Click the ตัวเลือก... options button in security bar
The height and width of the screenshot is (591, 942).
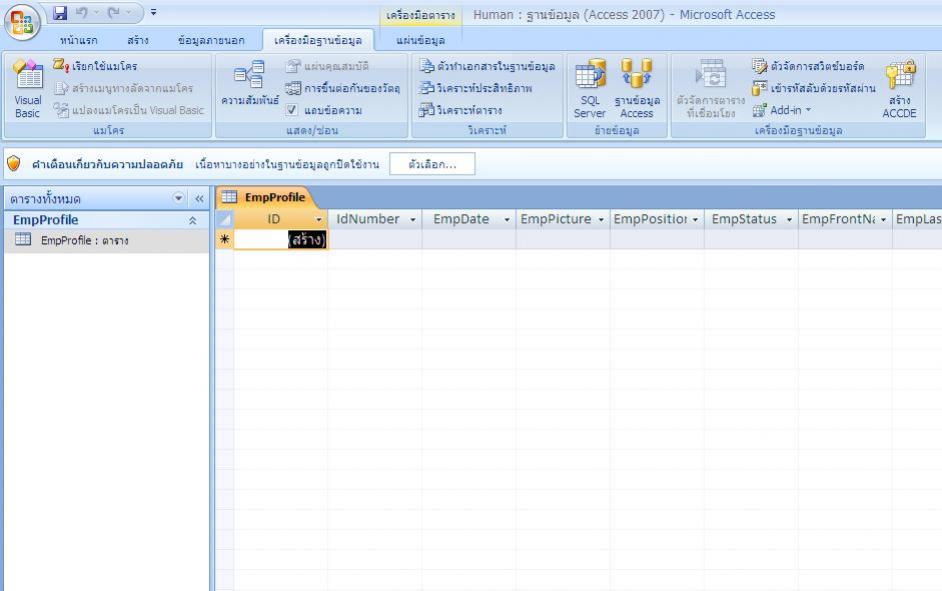[432, 164]
